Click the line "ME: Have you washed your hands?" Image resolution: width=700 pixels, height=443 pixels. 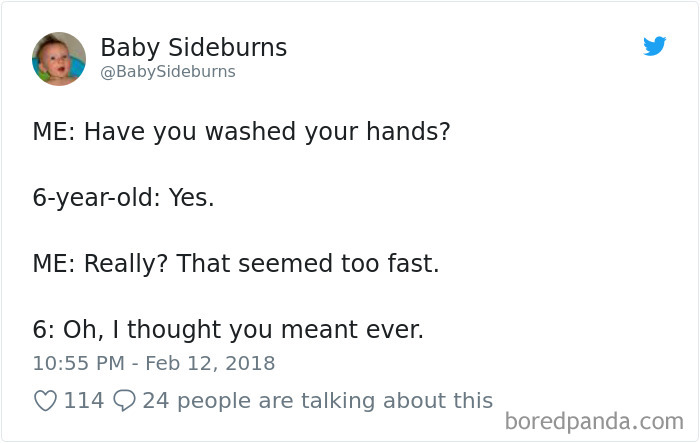[x=241, y=131]
